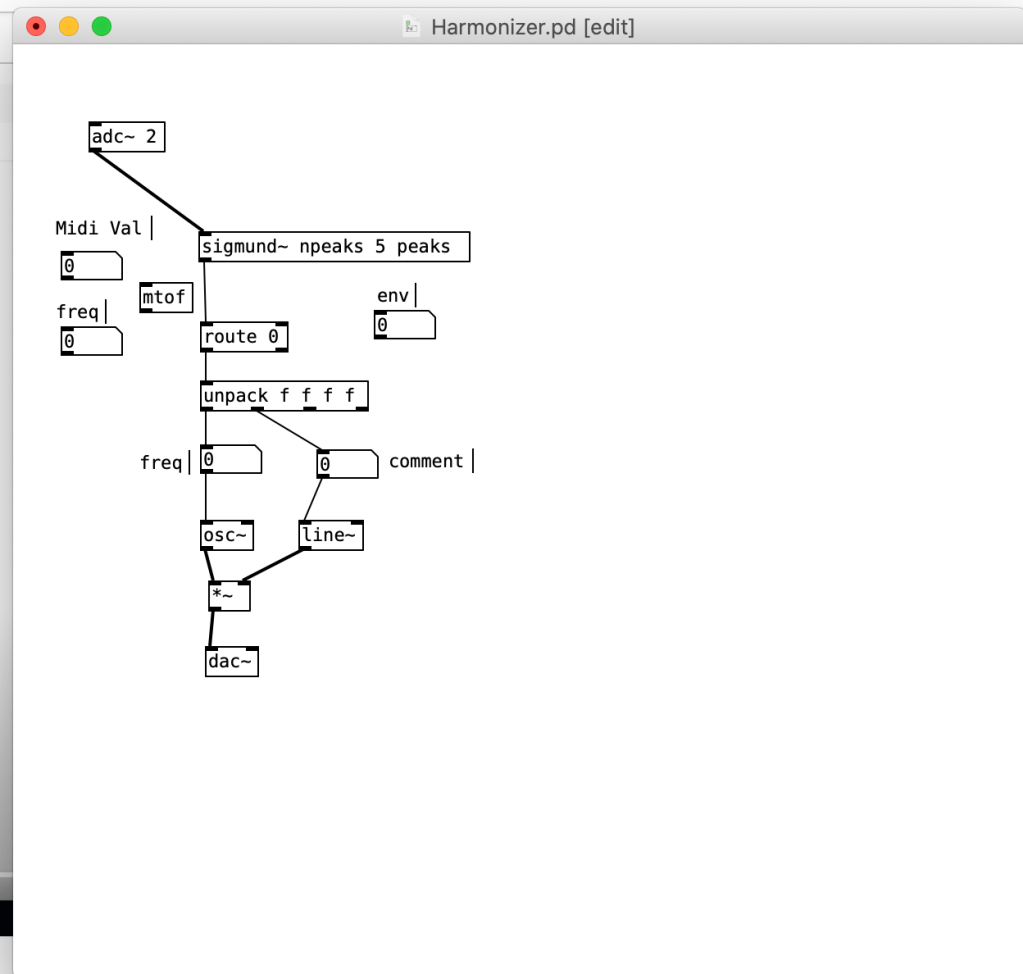Click the number box above osc~

[x=231, y=460]
